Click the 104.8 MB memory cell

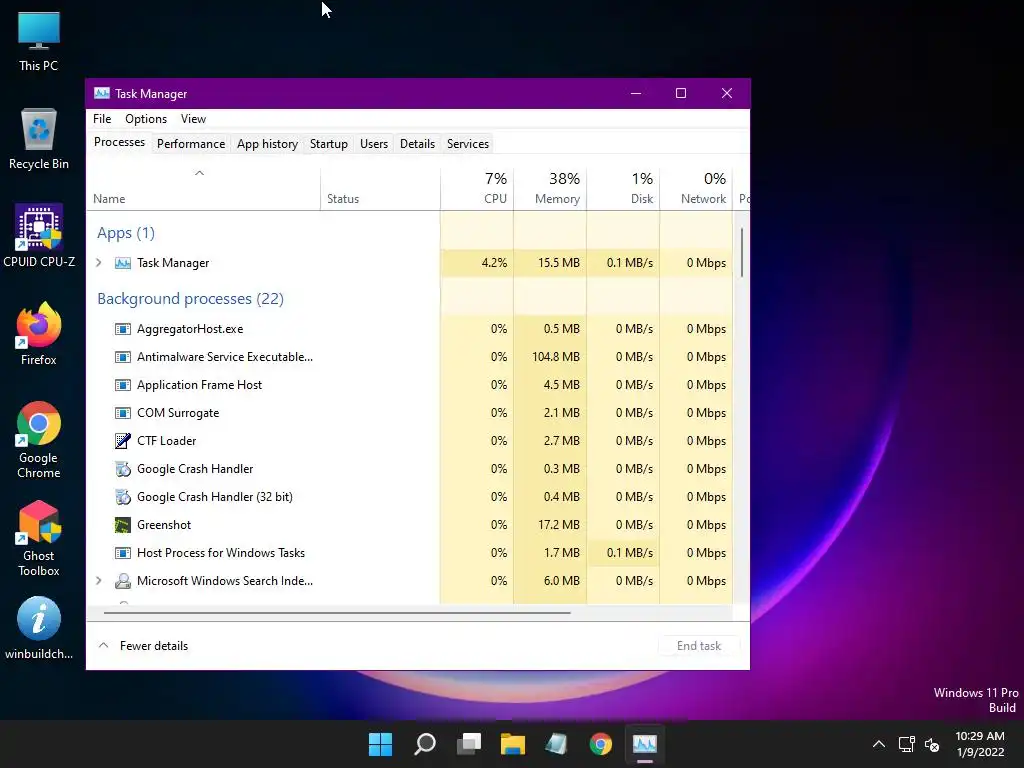(550, 357)
